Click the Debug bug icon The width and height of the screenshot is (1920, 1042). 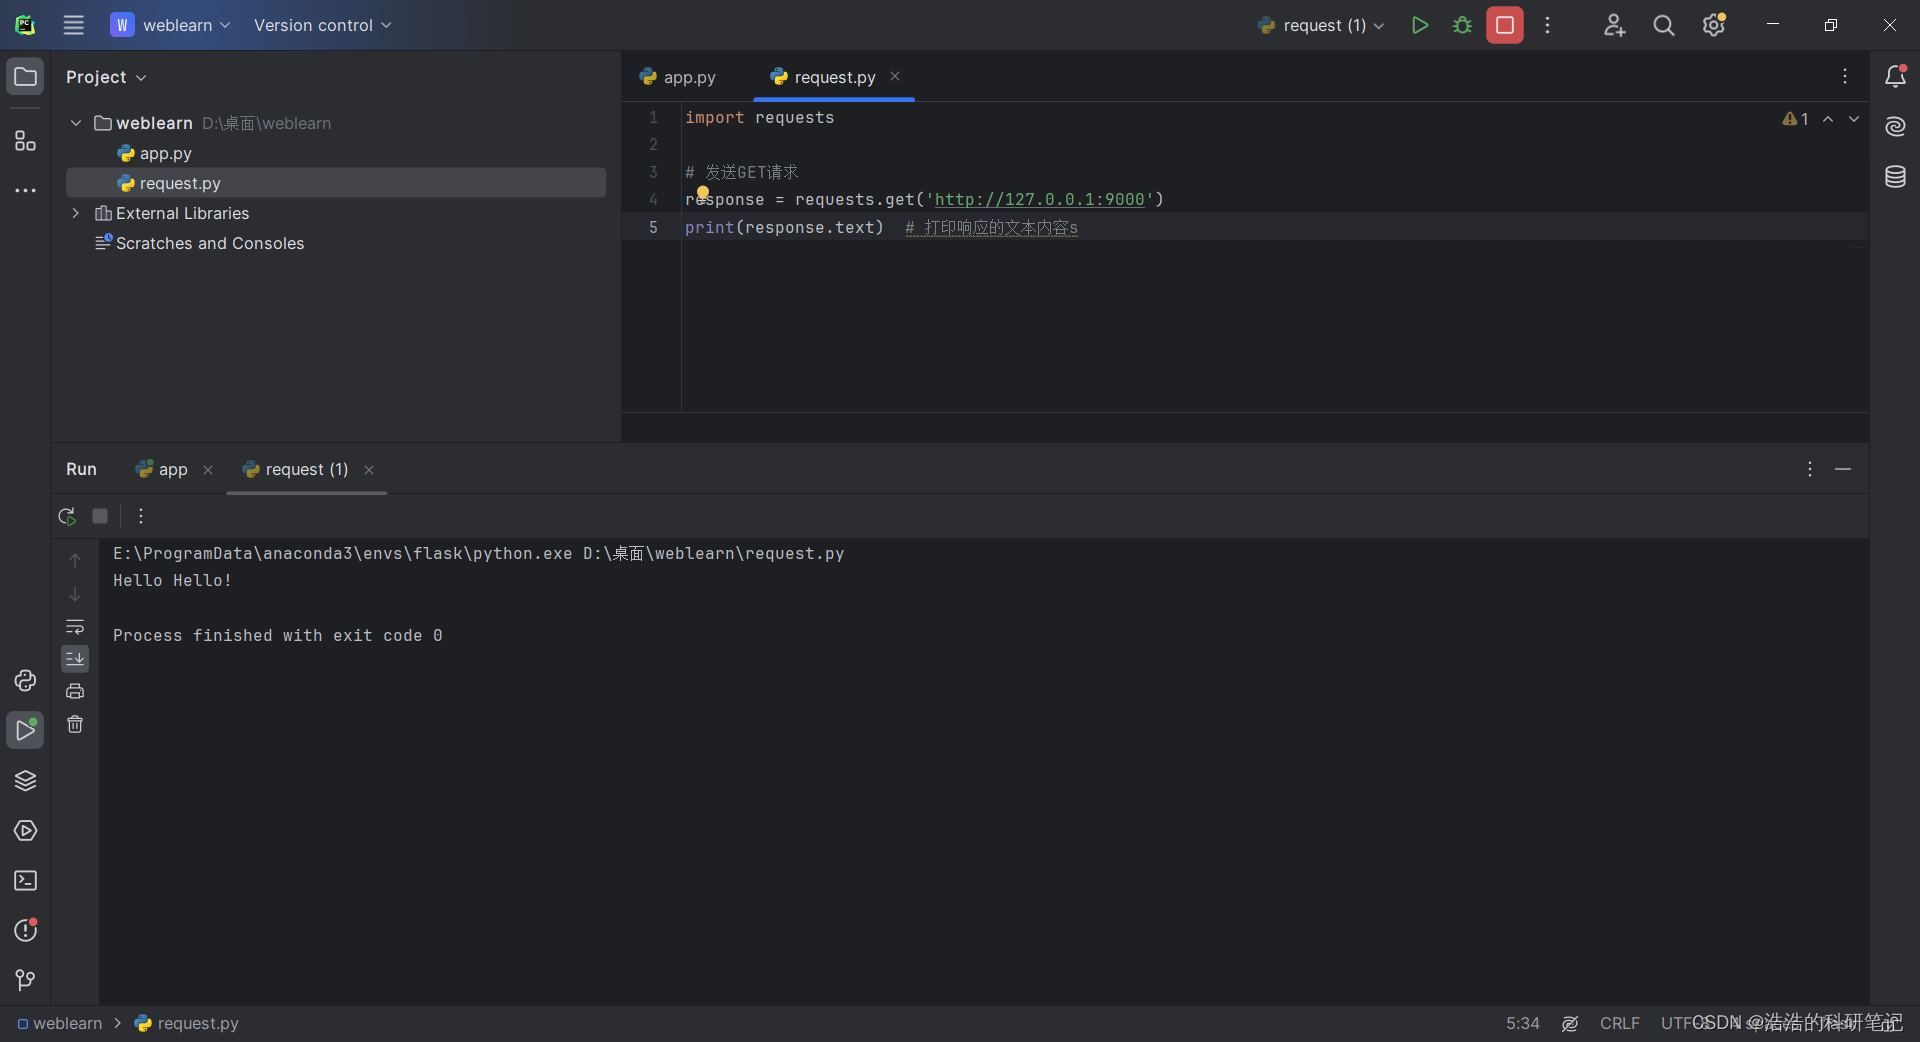tap(1462, 25)
